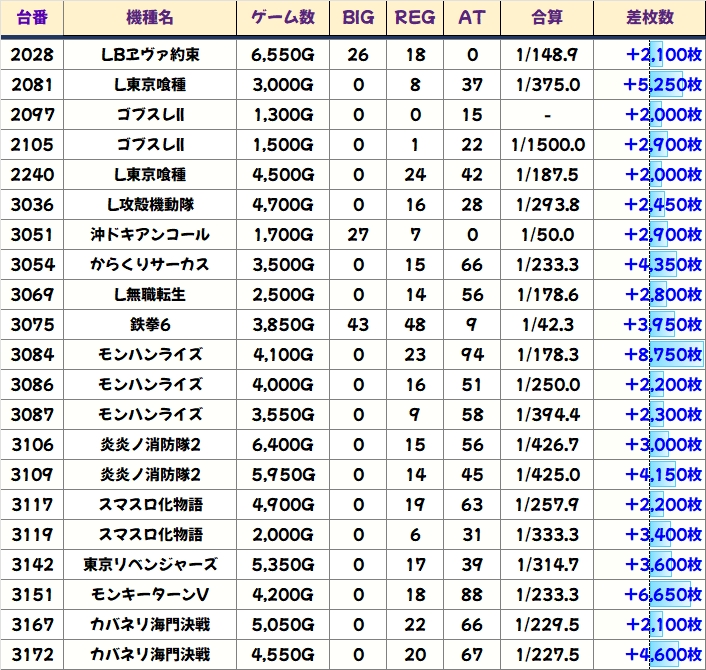
Task: Click the L無職転生 machine name
Action: click(150, 295)
